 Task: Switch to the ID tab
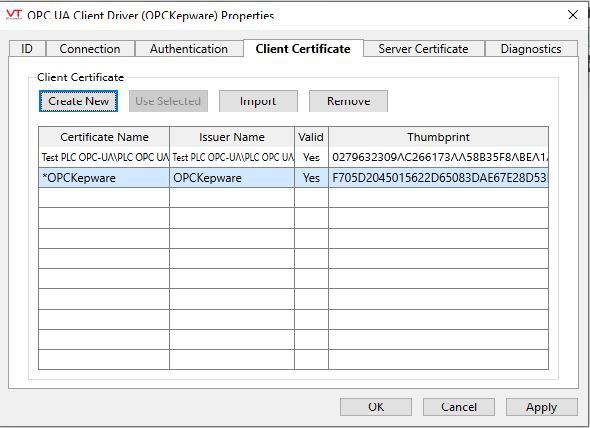(x=27, y=49)
